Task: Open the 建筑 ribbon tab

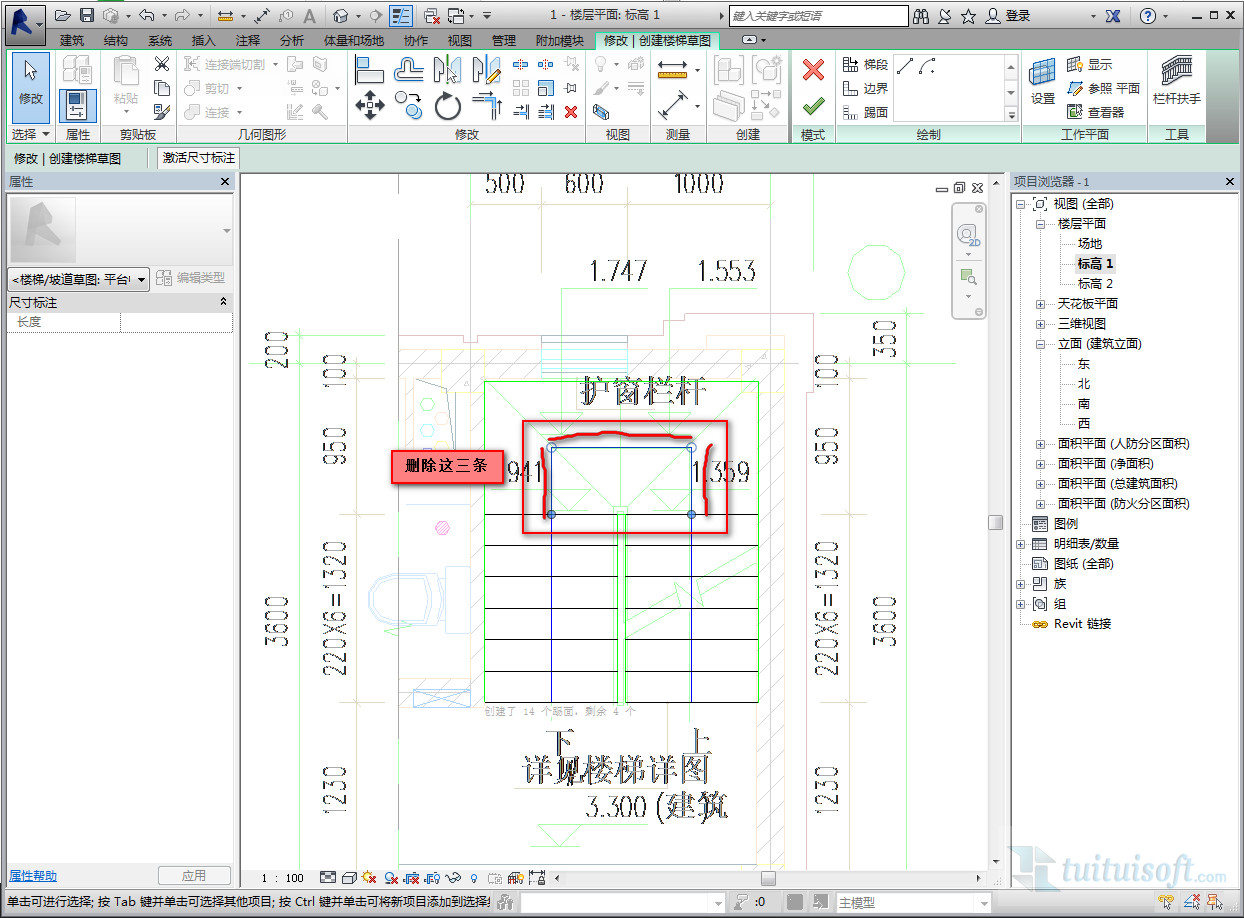Action: [x=72, y=41]
